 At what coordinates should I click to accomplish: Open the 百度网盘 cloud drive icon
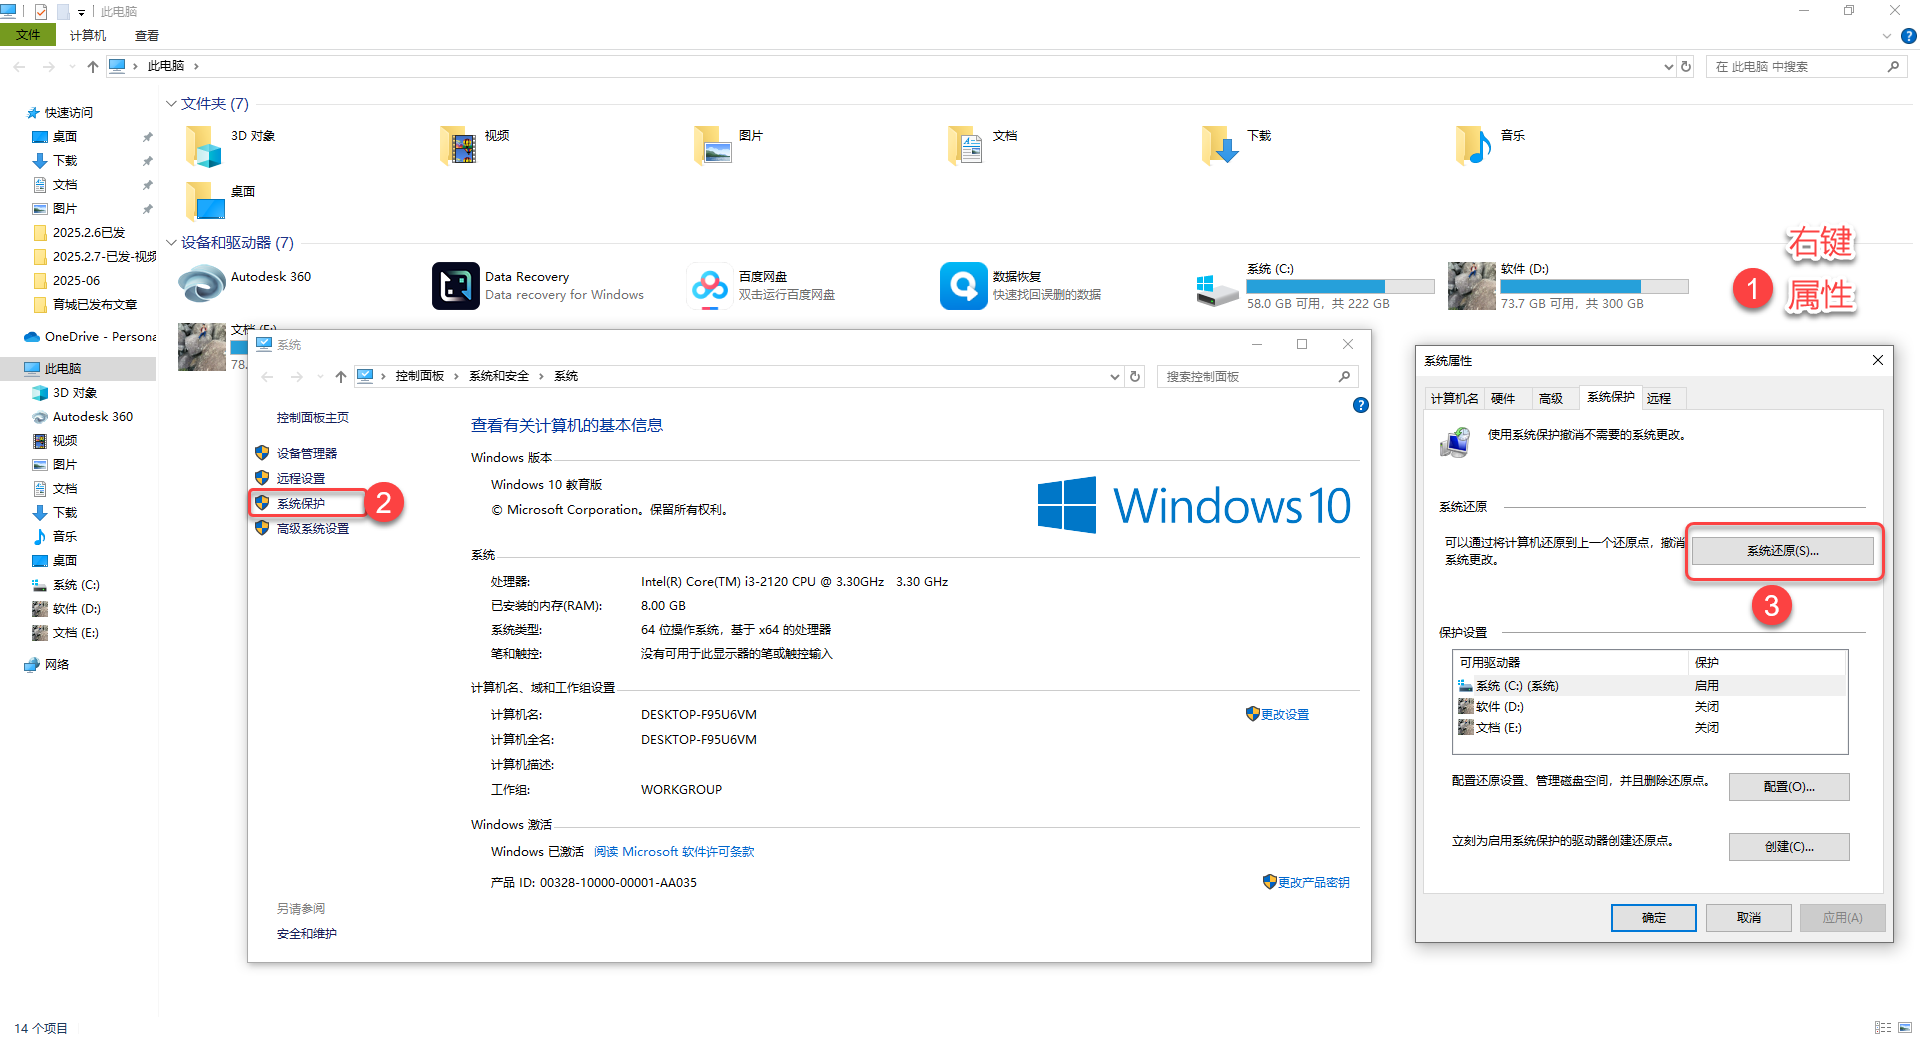tap(710, 286)
